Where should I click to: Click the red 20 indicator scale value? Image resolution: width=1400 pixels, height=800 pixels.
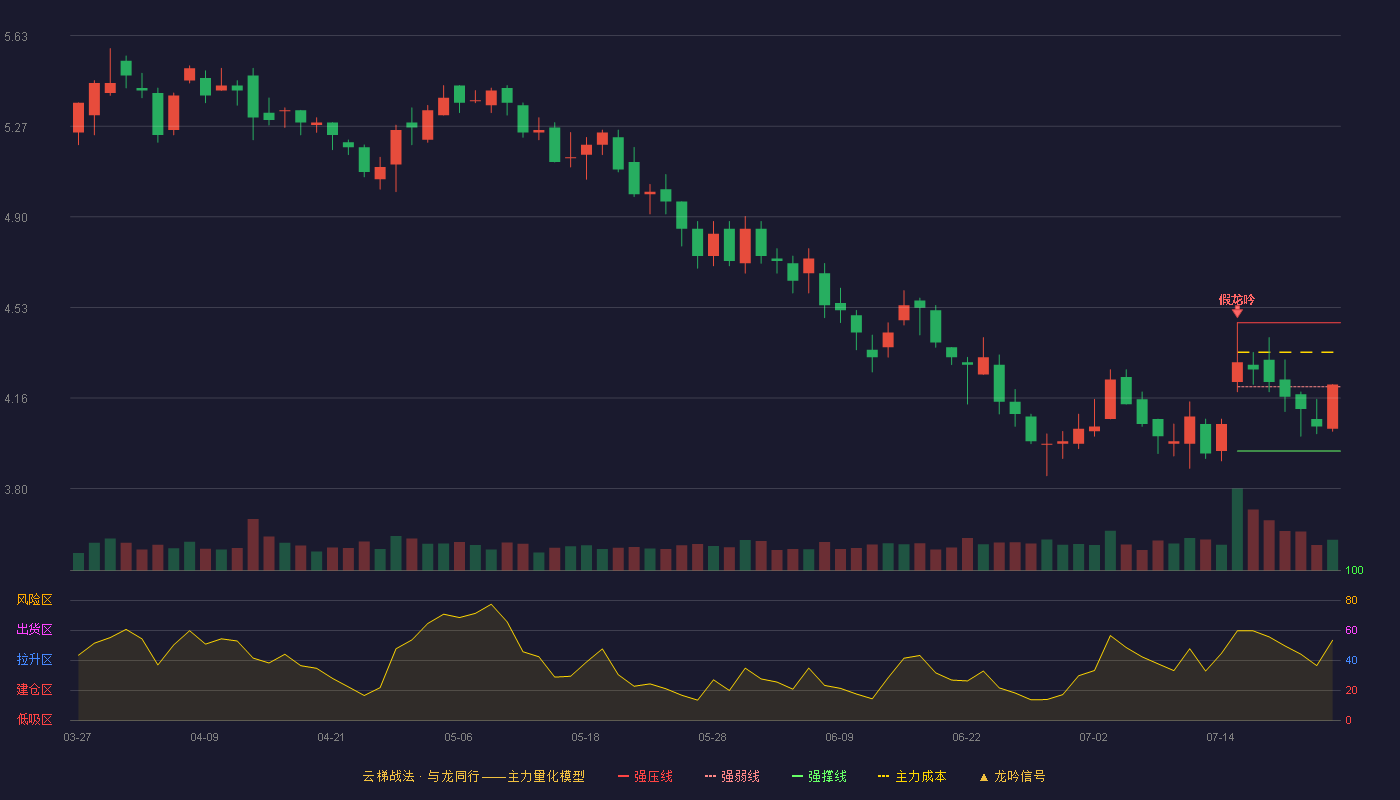pos(1351,691)
